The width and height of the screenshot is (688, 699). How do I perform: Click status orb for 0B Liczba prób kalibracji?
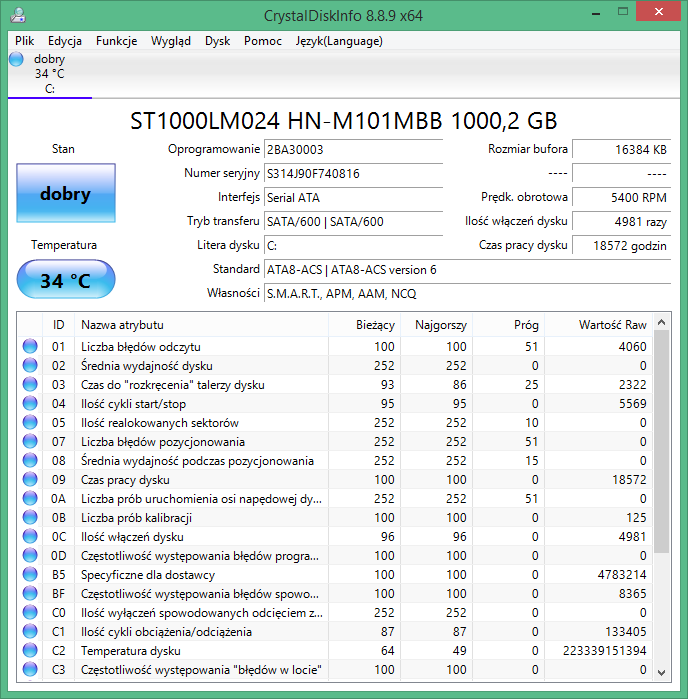click(30, 518)
